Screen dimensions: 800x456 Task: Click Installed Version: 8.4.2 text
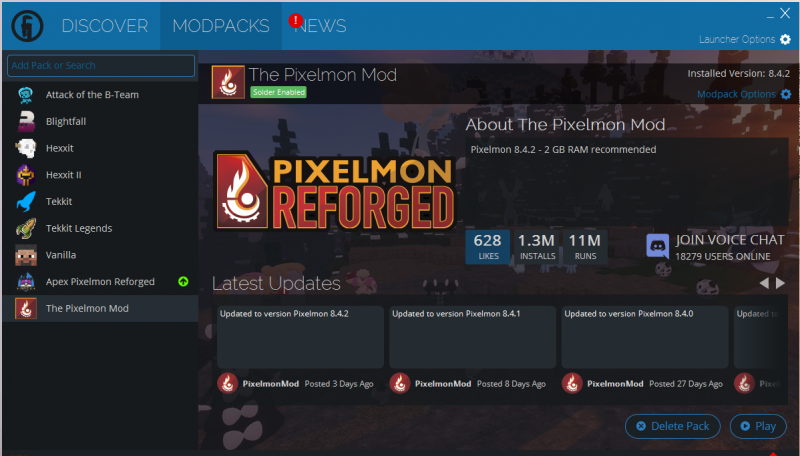click(738, 73)
